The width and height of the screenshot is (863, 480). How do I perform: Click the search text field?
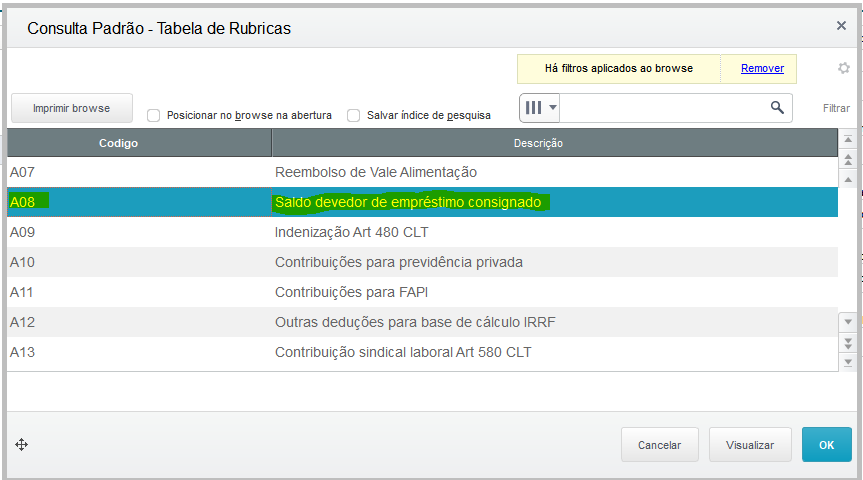[x=663, y=108]
